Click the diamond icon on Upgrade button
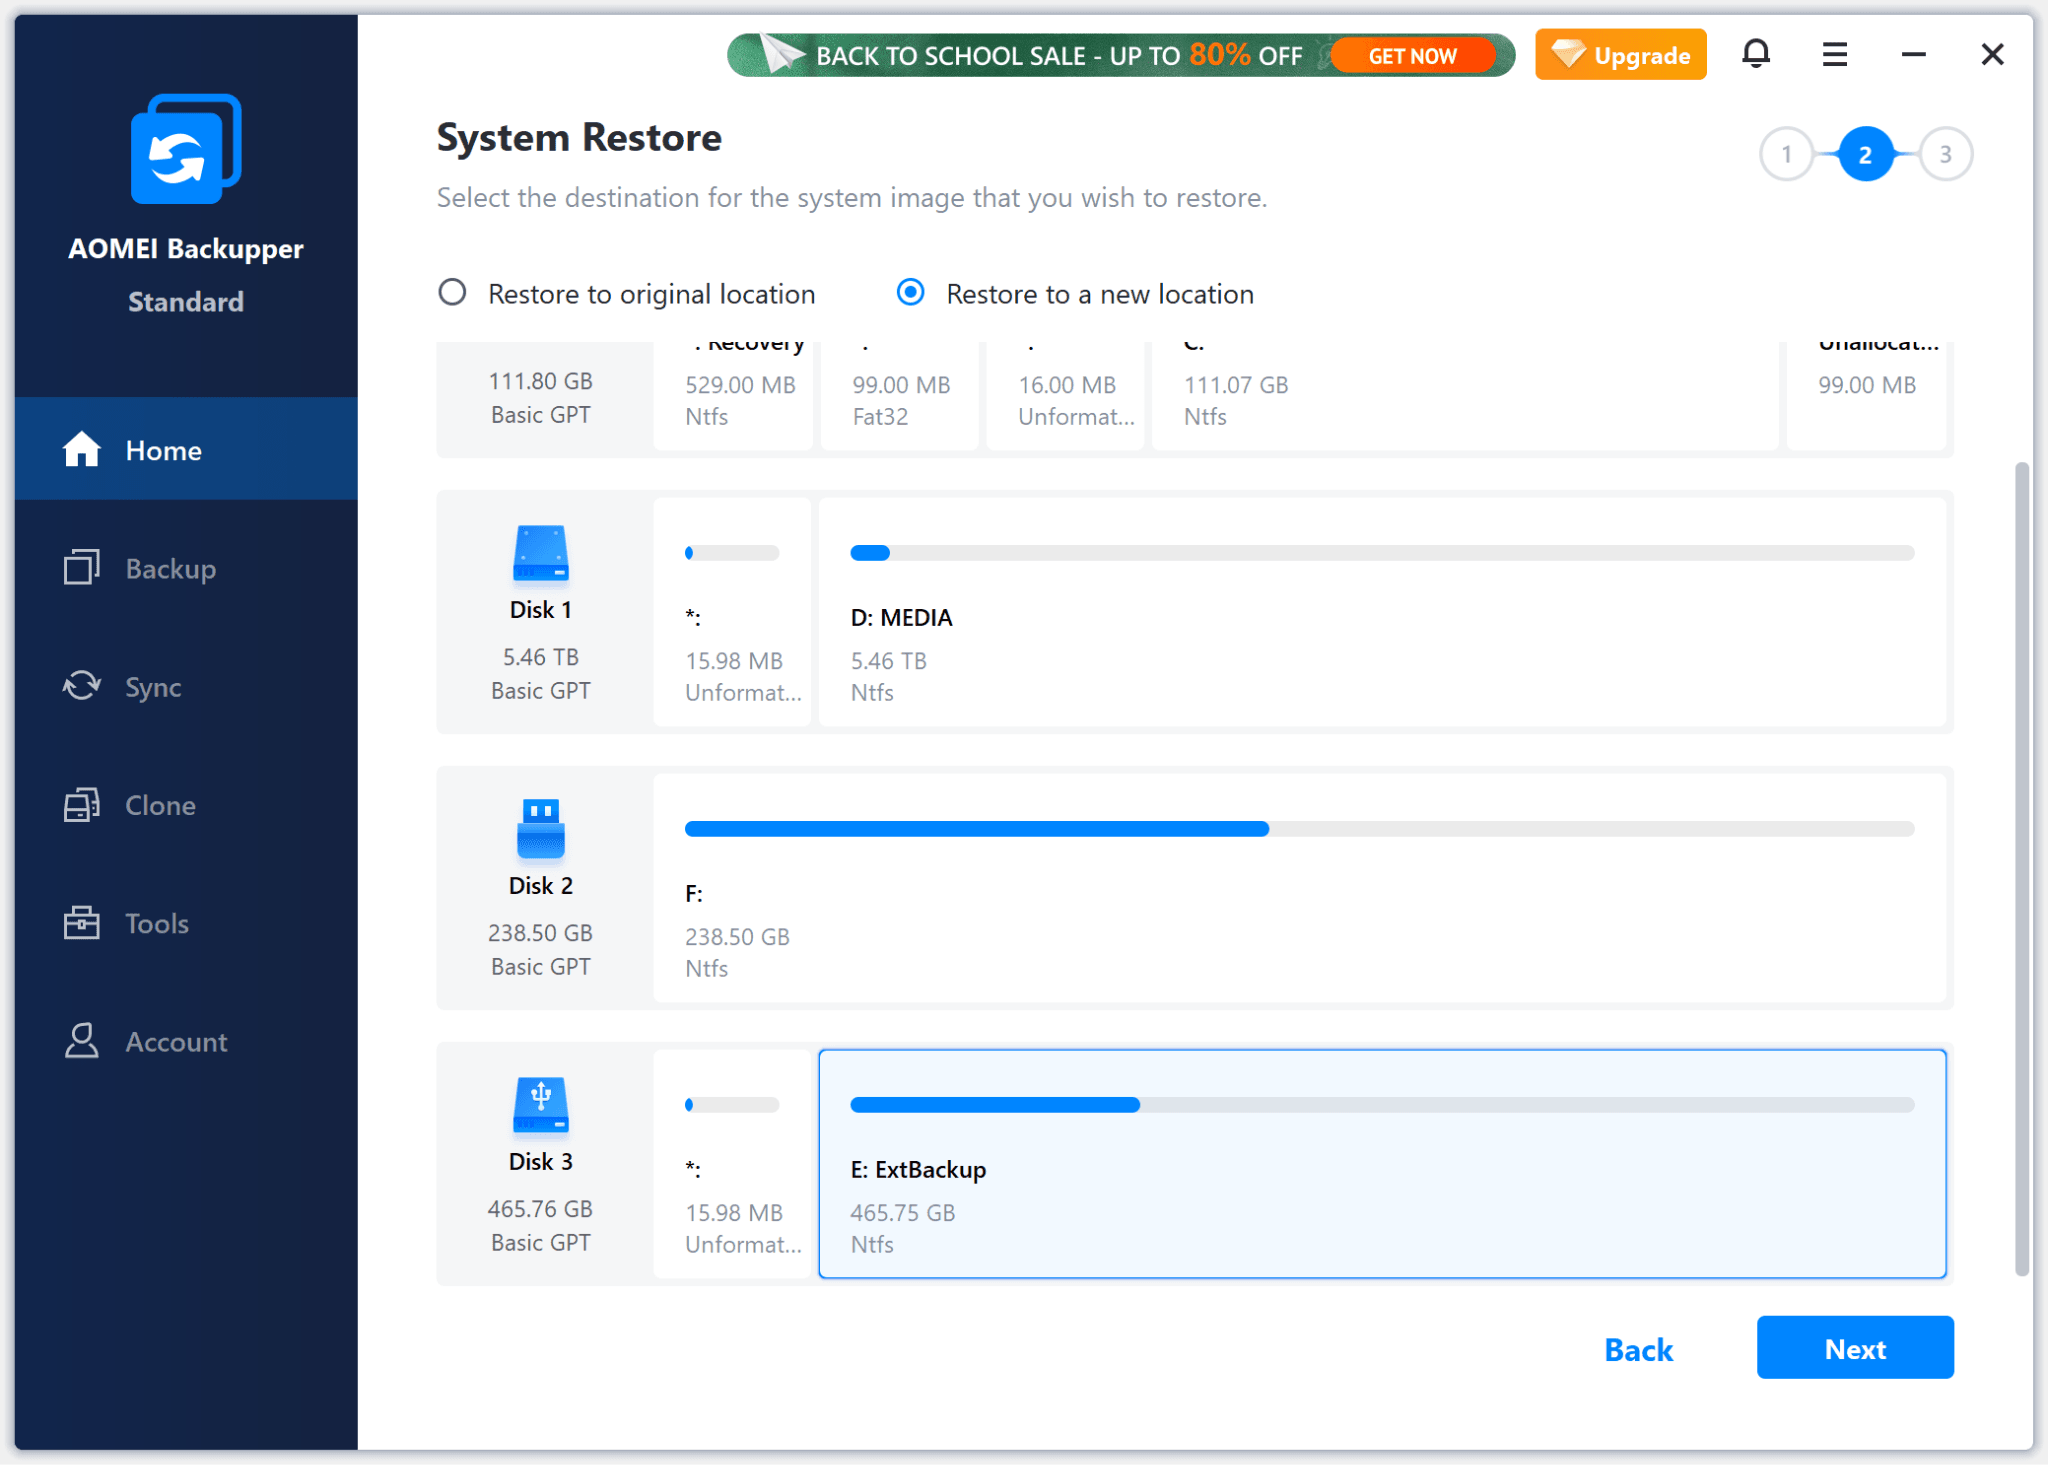The width and height of the screenshot is (2048, 1465). click(1568, 54)
